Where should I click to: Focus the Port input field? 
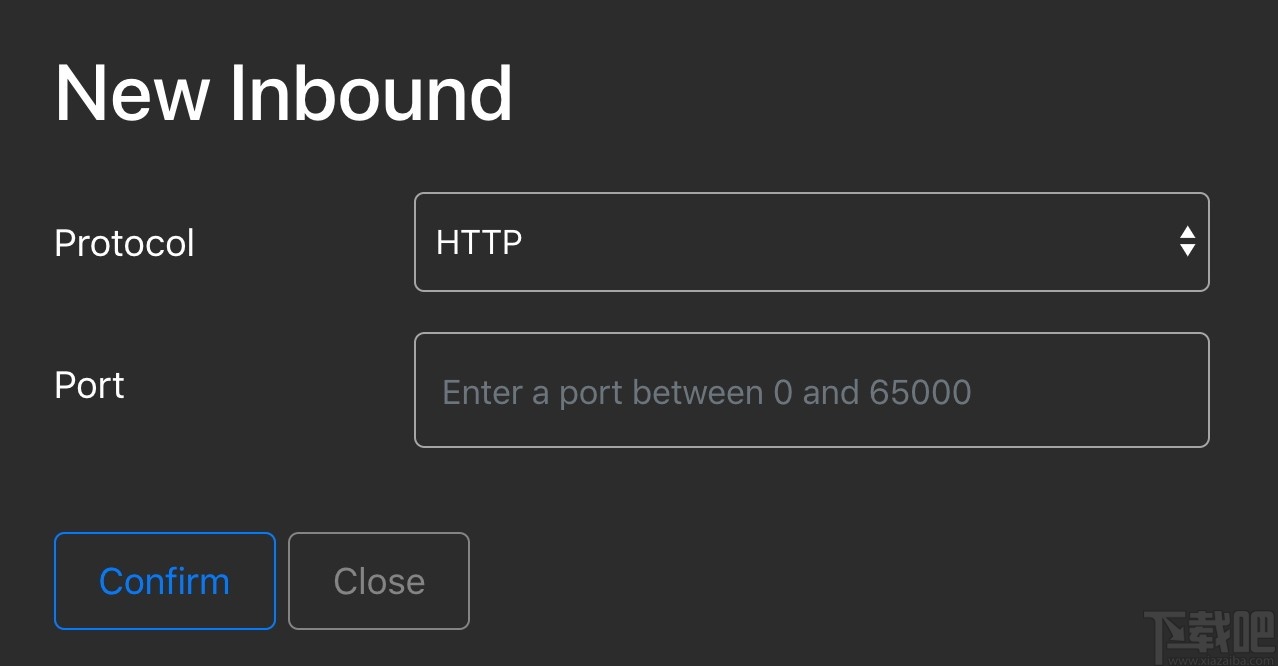(x=810, y=390)
